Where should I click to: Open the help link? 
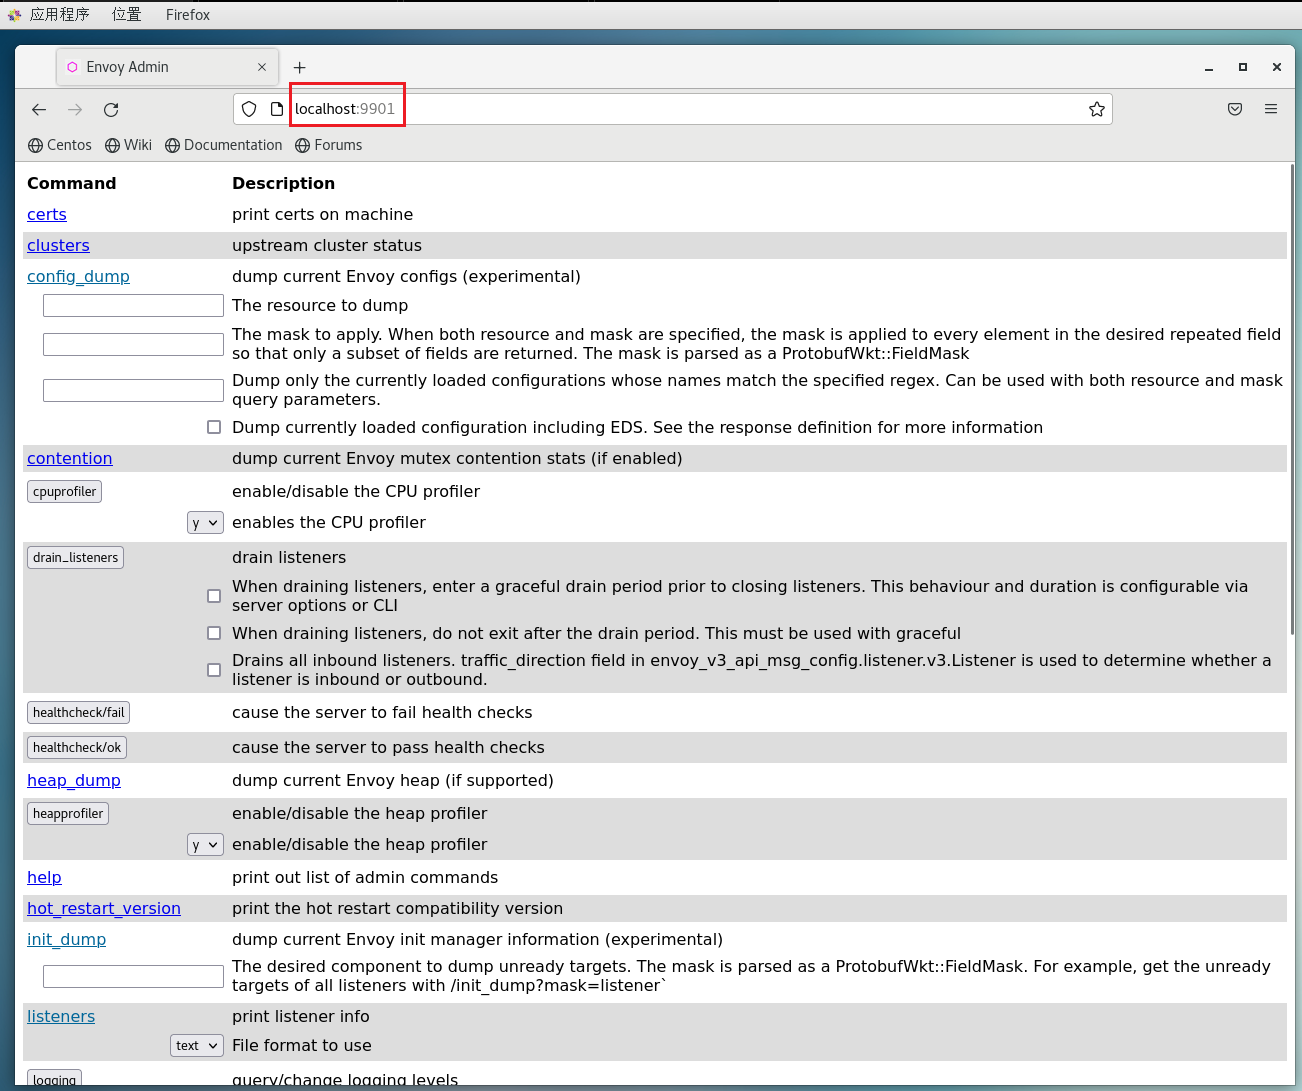(44, 877)
